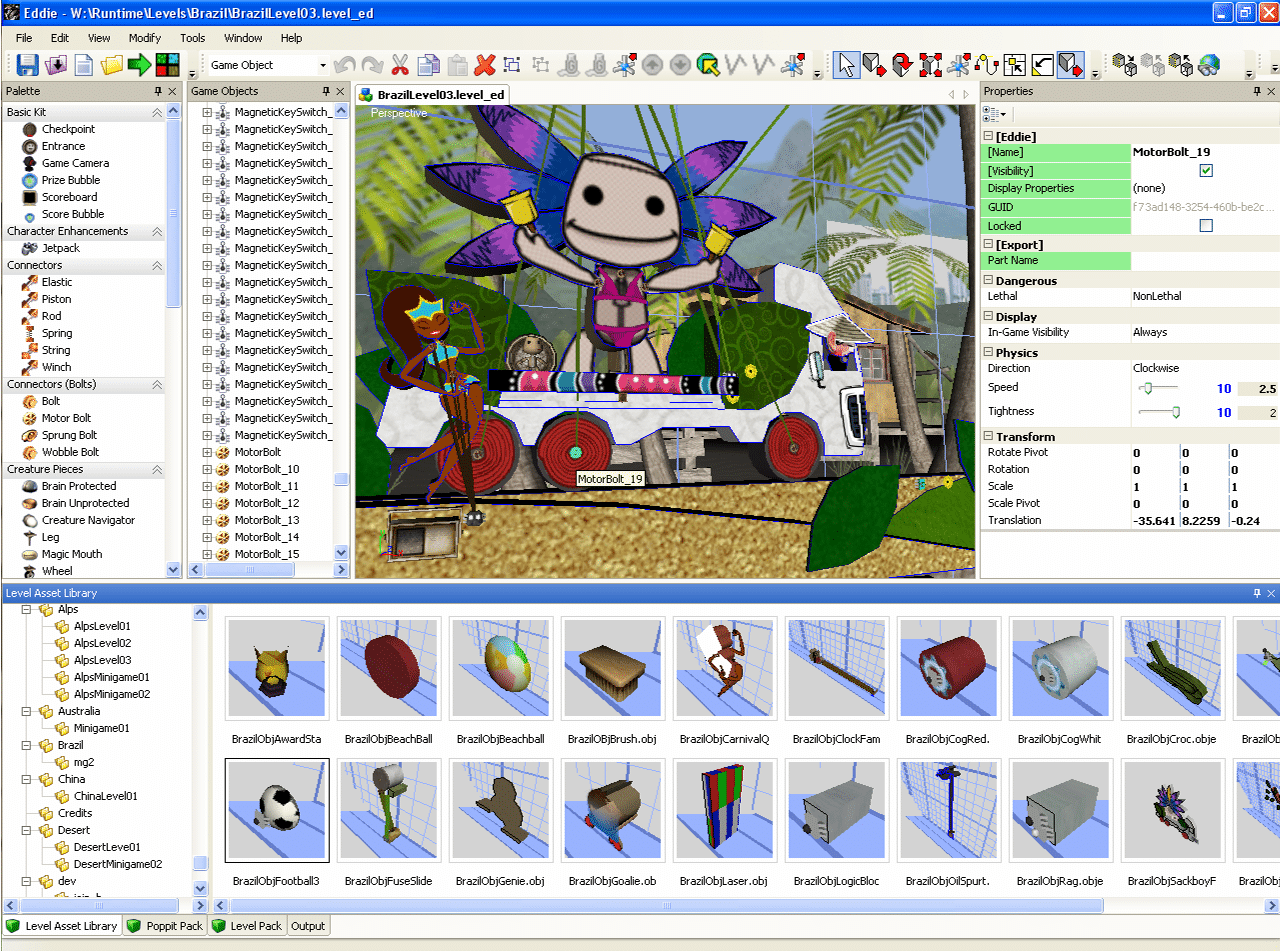Image resolution: width=1280 pixels, height=951 pixels.
Task: Open the Game Object dropdown
Action: [x=268, y=65]
